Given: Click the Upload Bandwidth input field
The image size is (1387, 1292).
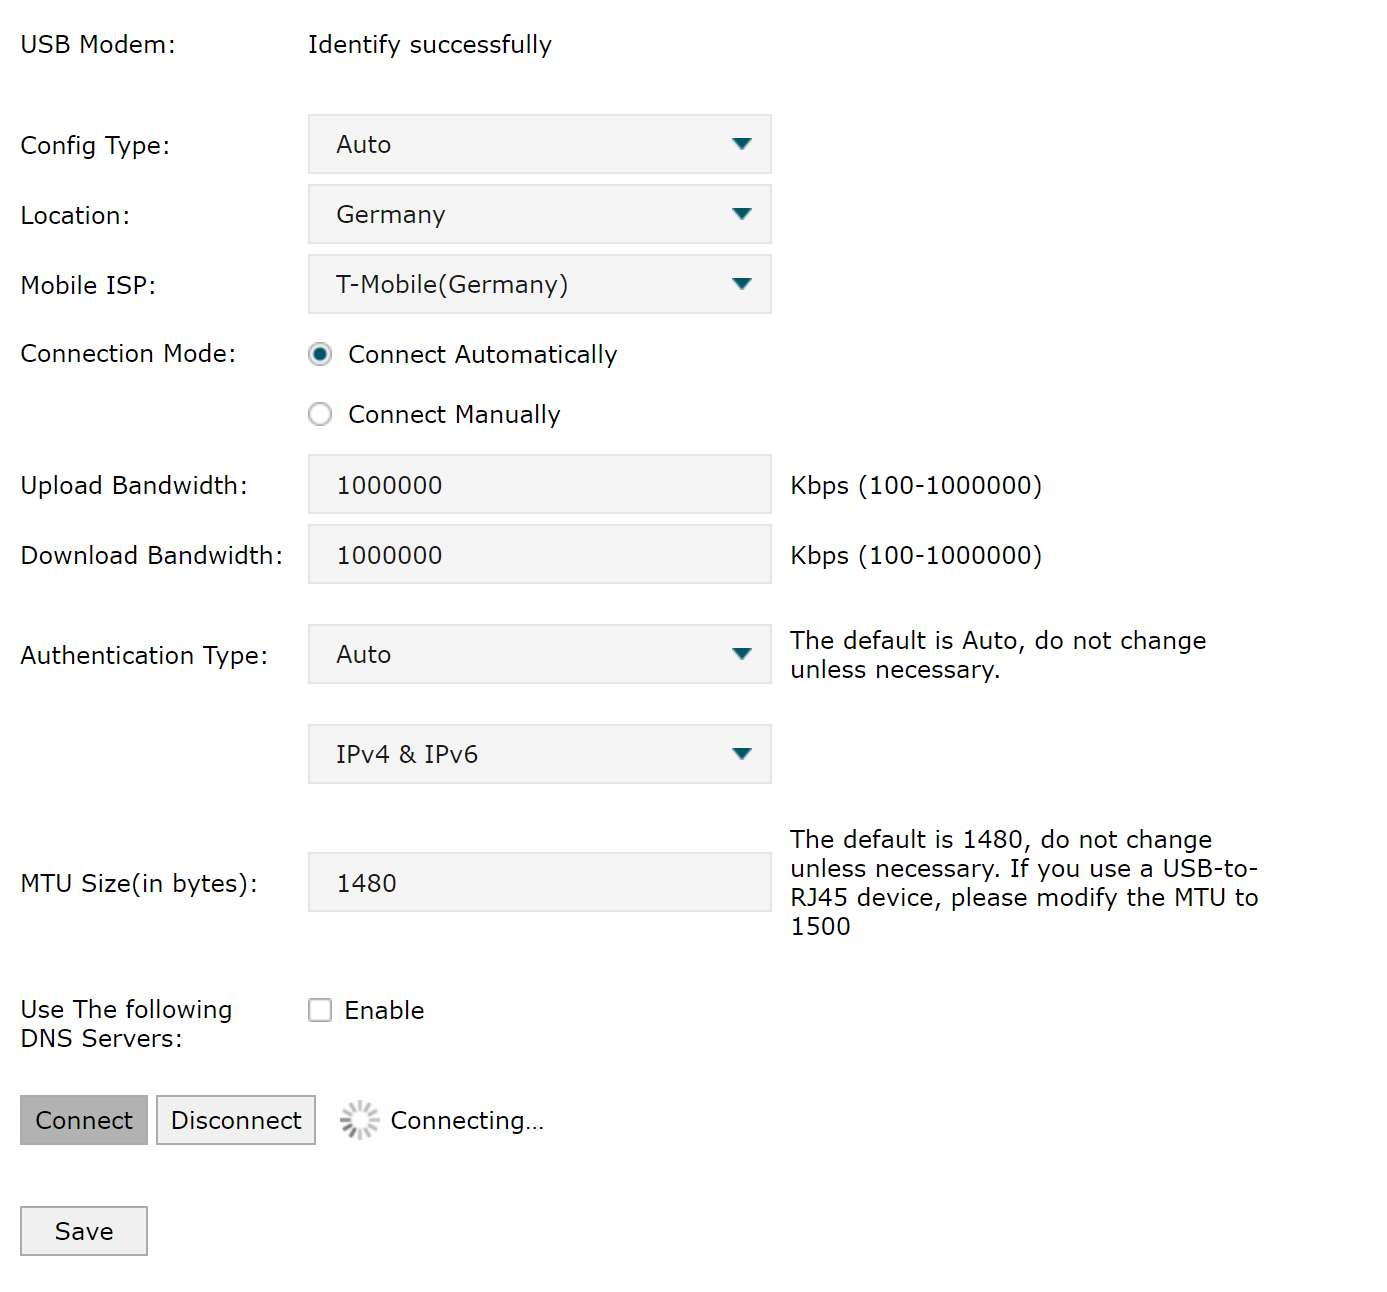Looking at the screenshot, I should point(540,485).
